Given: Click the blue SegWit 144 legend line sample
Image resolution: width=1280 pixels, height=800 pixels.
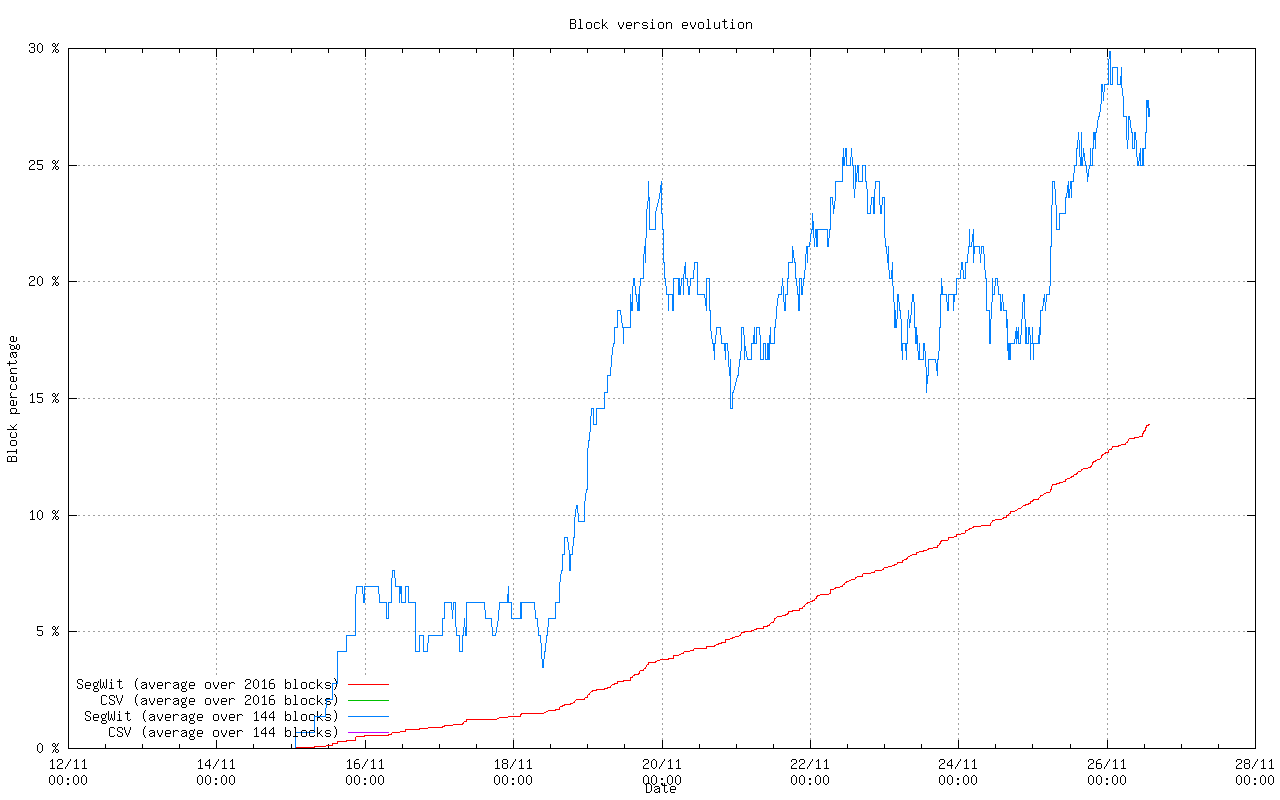Looking at the screenshot, I should click(x=367, y=717).
